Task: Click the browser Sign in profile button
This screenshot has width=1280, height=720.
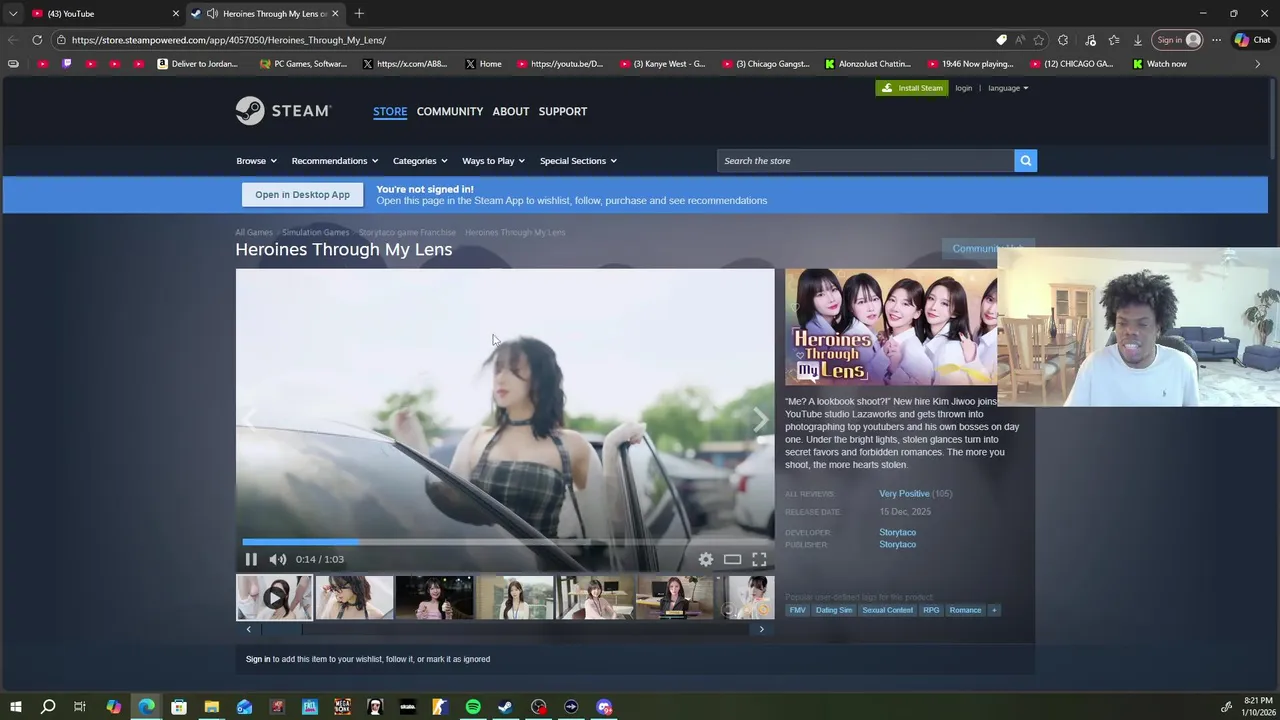Action: tap(1178, 40)
